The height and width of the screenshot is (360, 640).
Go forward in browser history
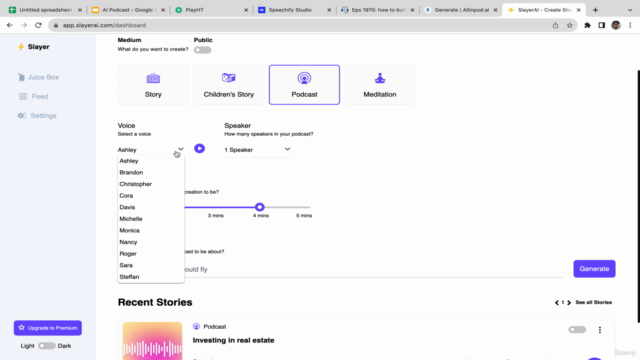tap(24, 25)
